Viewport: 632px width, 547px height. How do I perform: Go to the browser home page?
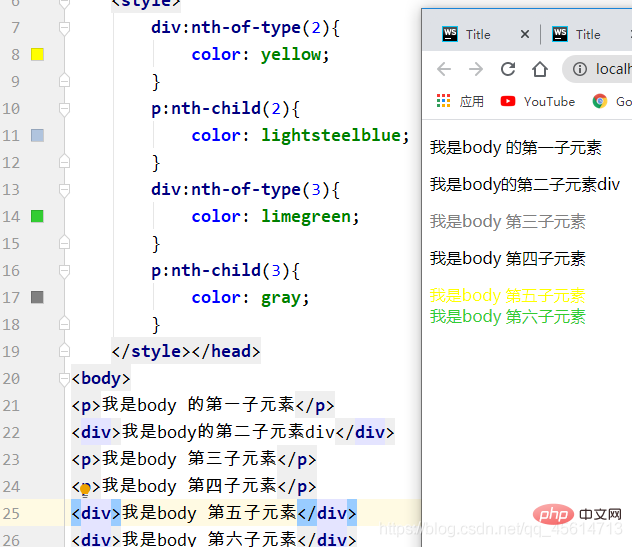[x=540, y=69]
